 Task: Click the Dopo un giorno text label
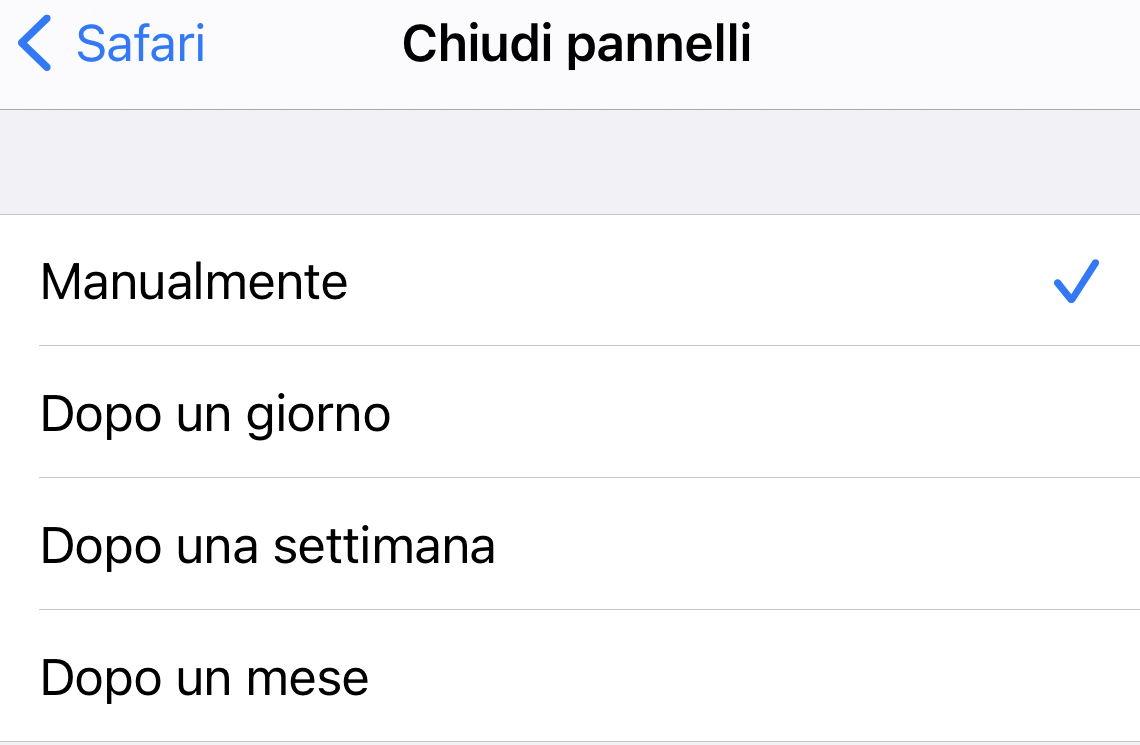[215, 414]
